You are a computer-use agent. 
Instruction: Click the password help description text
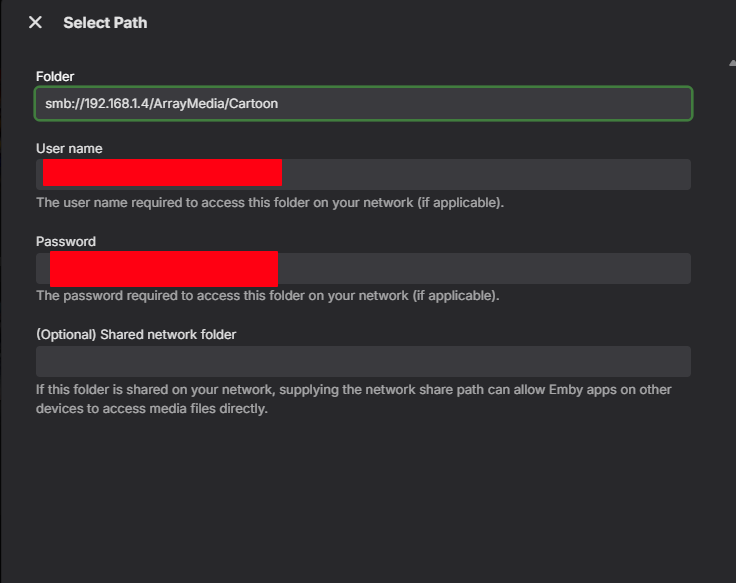tap(267, 296)
